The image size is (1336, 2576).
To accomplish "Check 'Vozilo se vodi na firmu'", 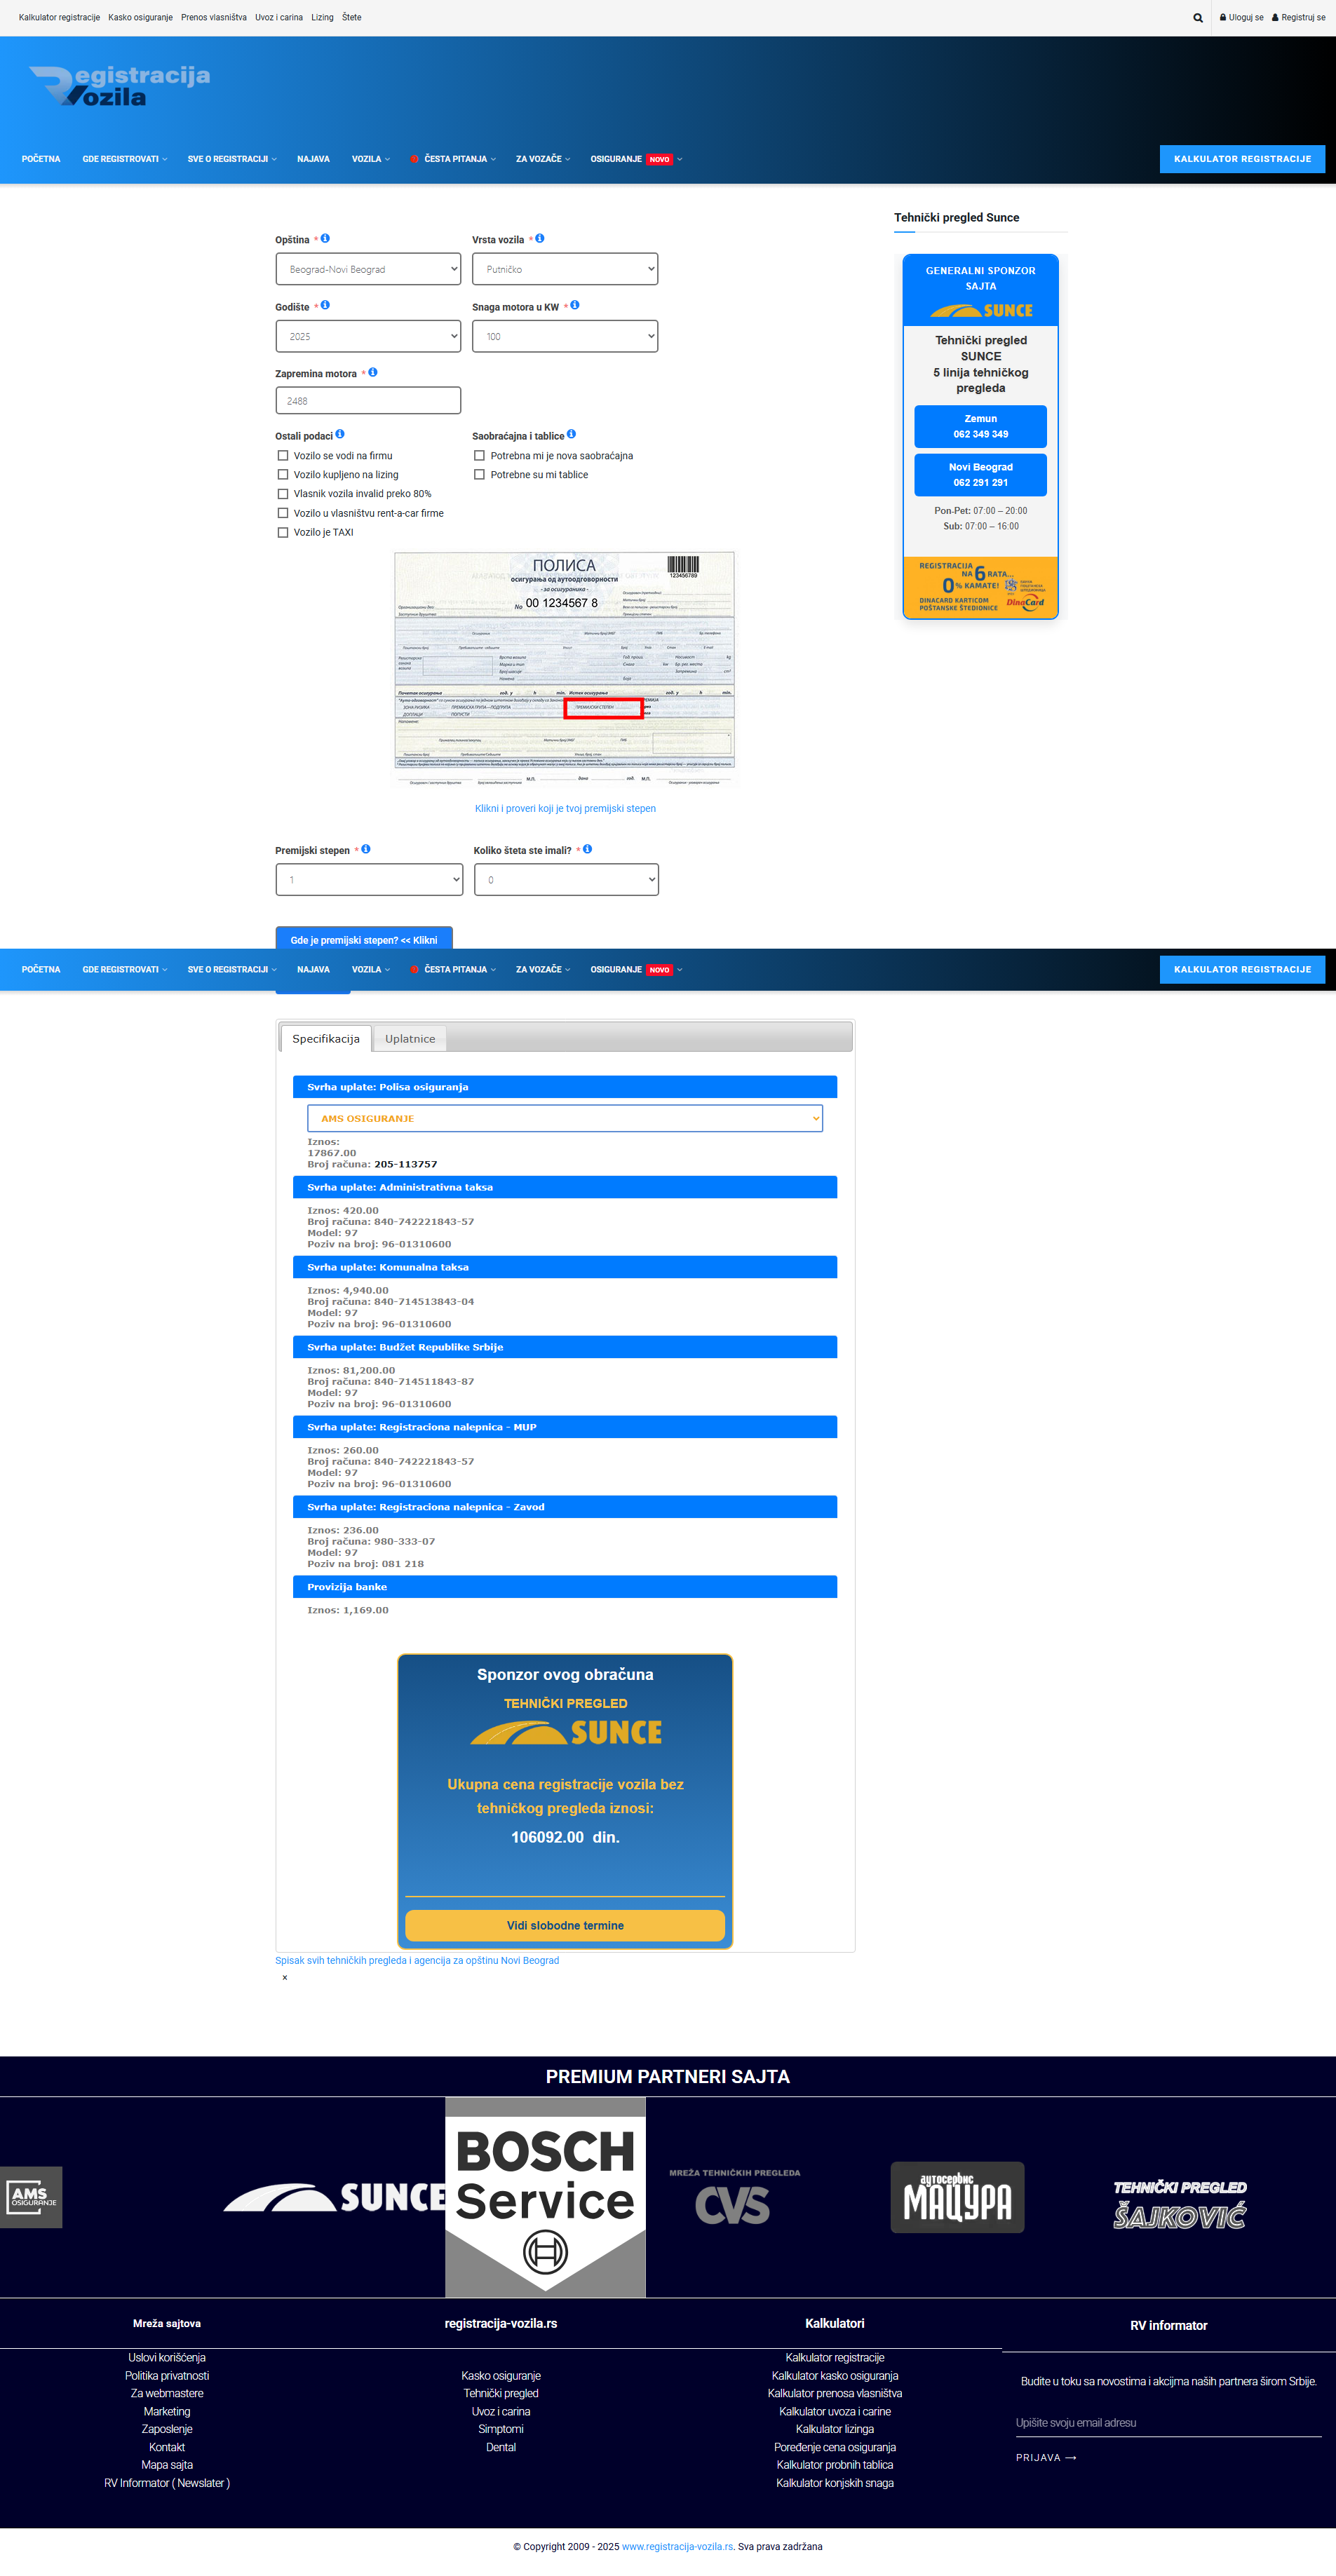I will point(283,456).
